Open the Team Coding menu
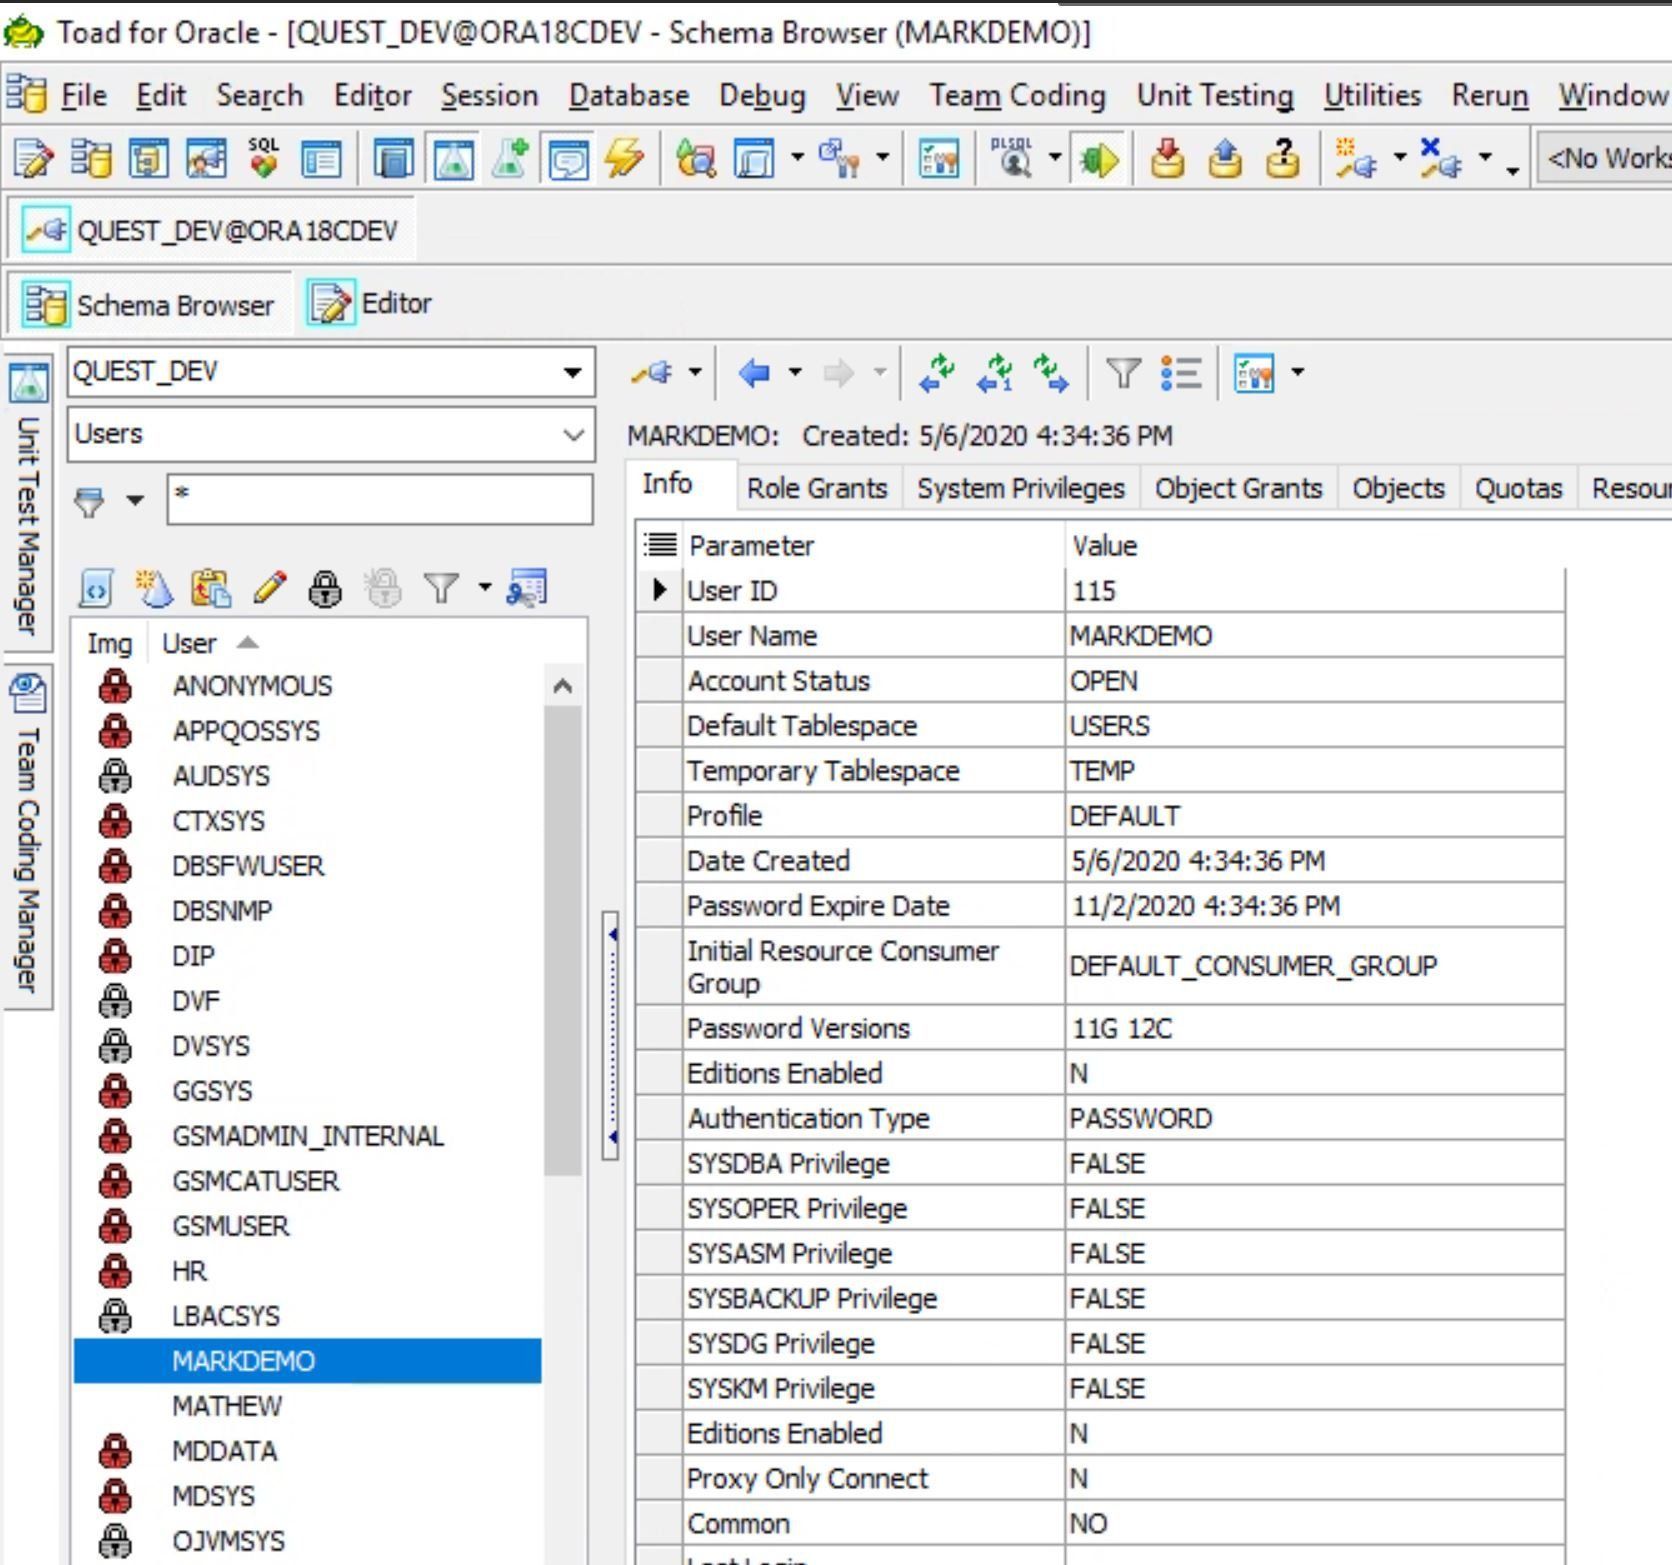This screenshot has width=1672, height=1565. 1018,95
